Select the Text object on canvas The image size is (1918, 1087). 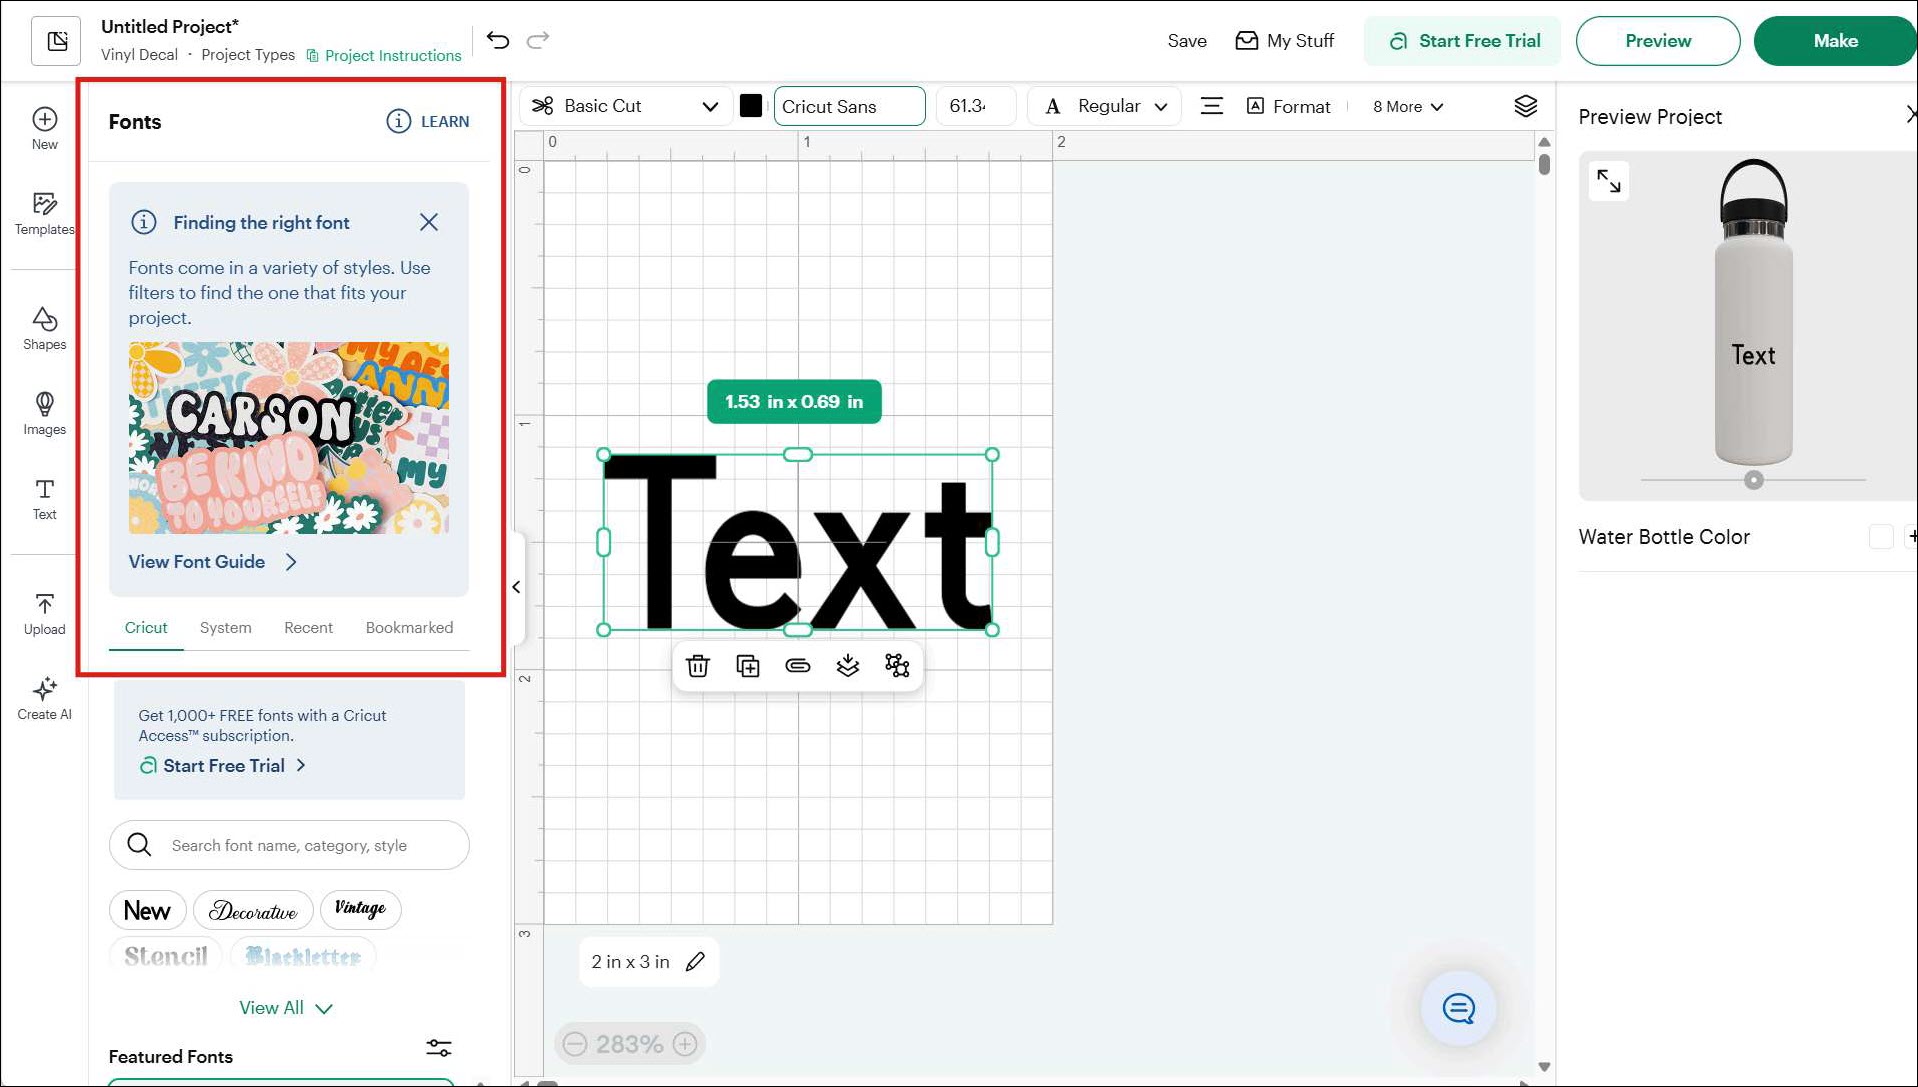click(797, 542)
